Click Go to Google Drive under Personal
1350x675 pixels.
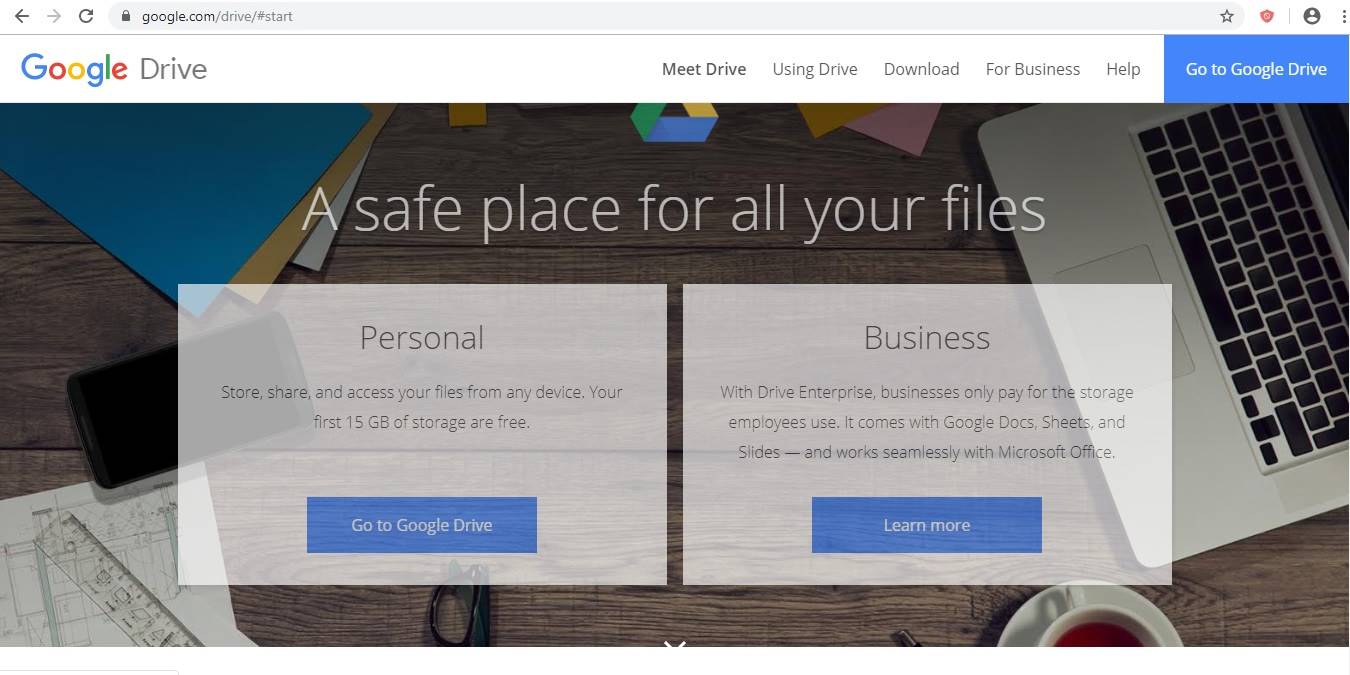click(421, 524)
